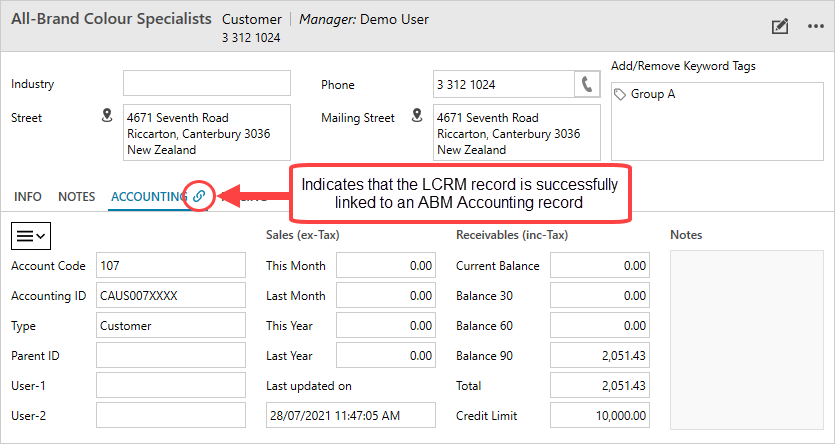Select the Accounting ID field
The image size is (835, 444).
click(x=170, y=295)
